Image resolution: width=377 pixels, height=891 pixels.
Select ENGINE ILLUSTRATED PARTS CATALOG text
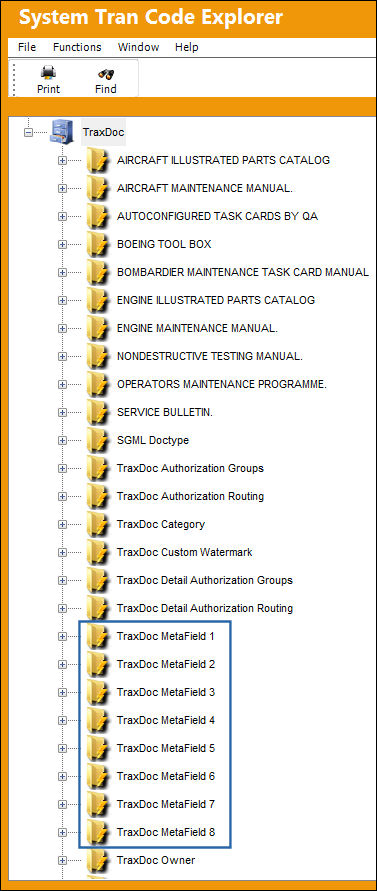(216, 300)
